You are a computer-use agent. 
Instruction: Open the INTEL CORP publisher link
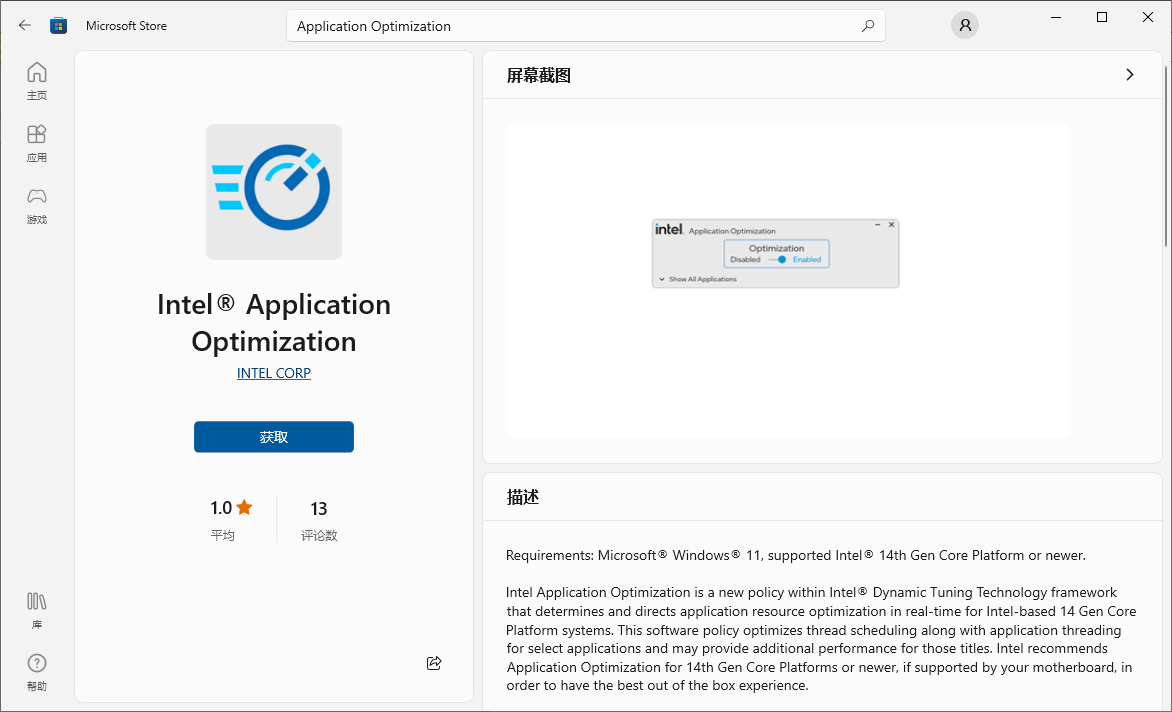[x=273, y=372]
